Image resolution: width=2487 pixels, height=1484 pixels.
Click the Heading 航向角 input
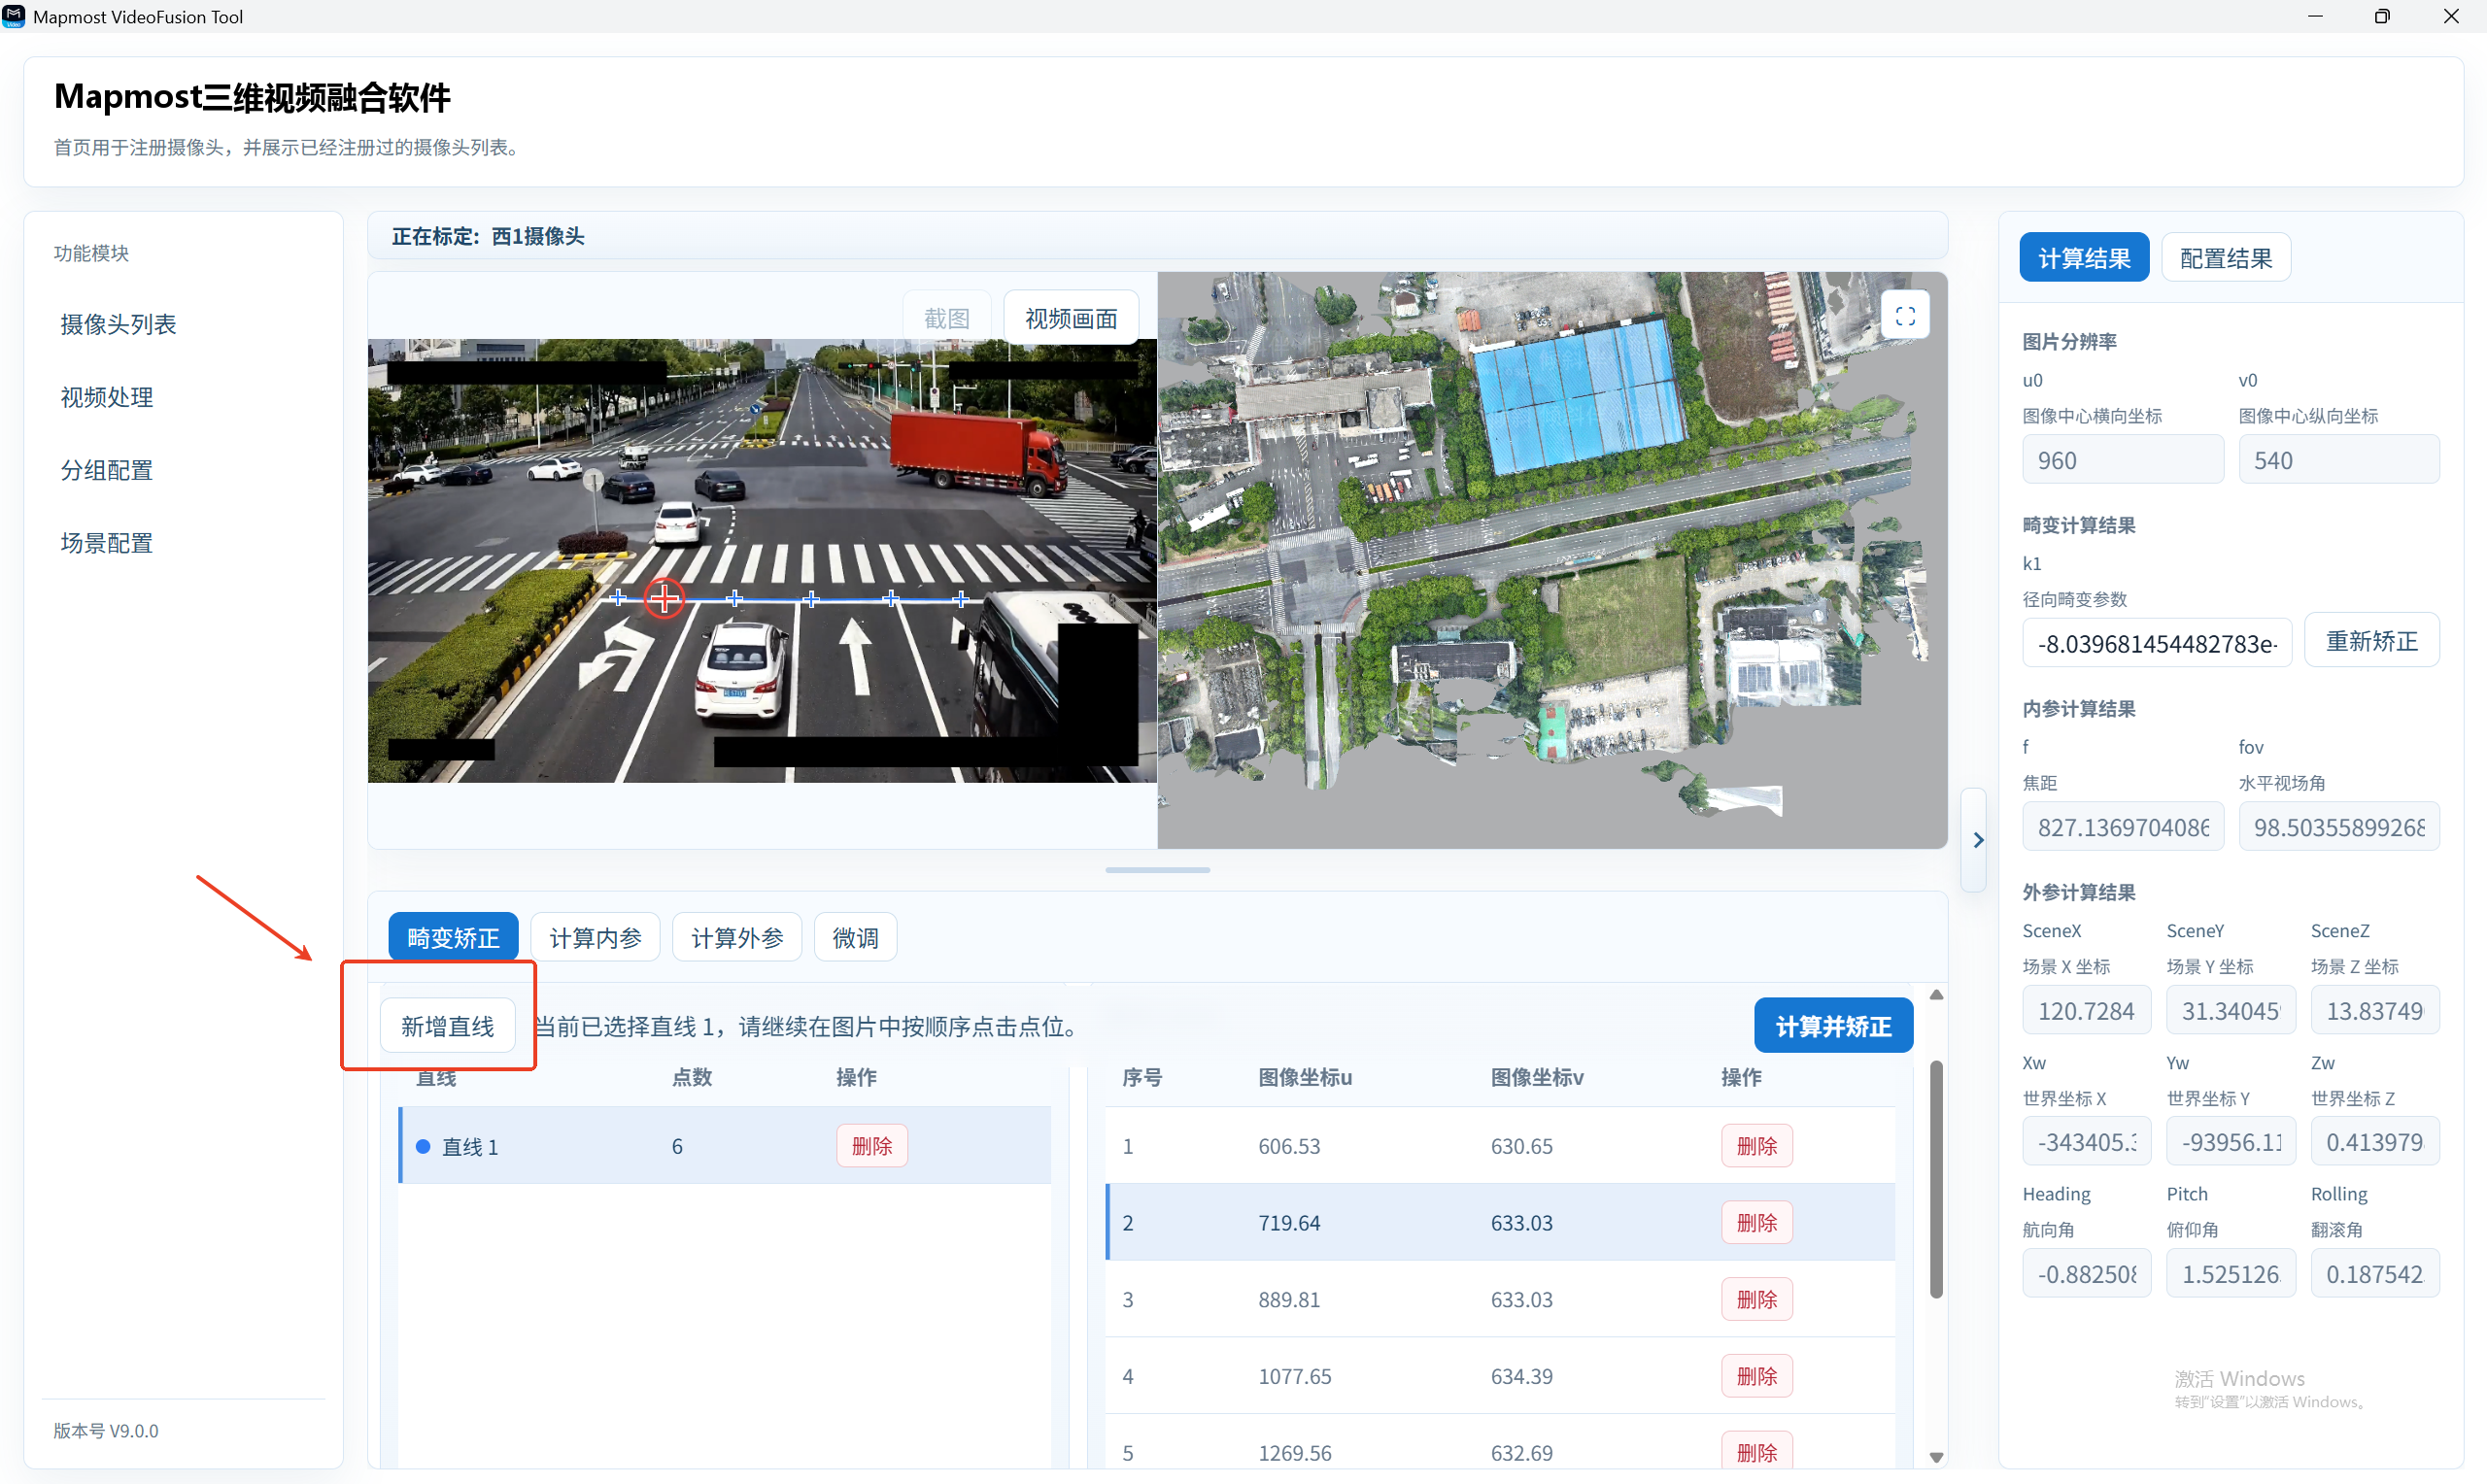(2086, 1274)
